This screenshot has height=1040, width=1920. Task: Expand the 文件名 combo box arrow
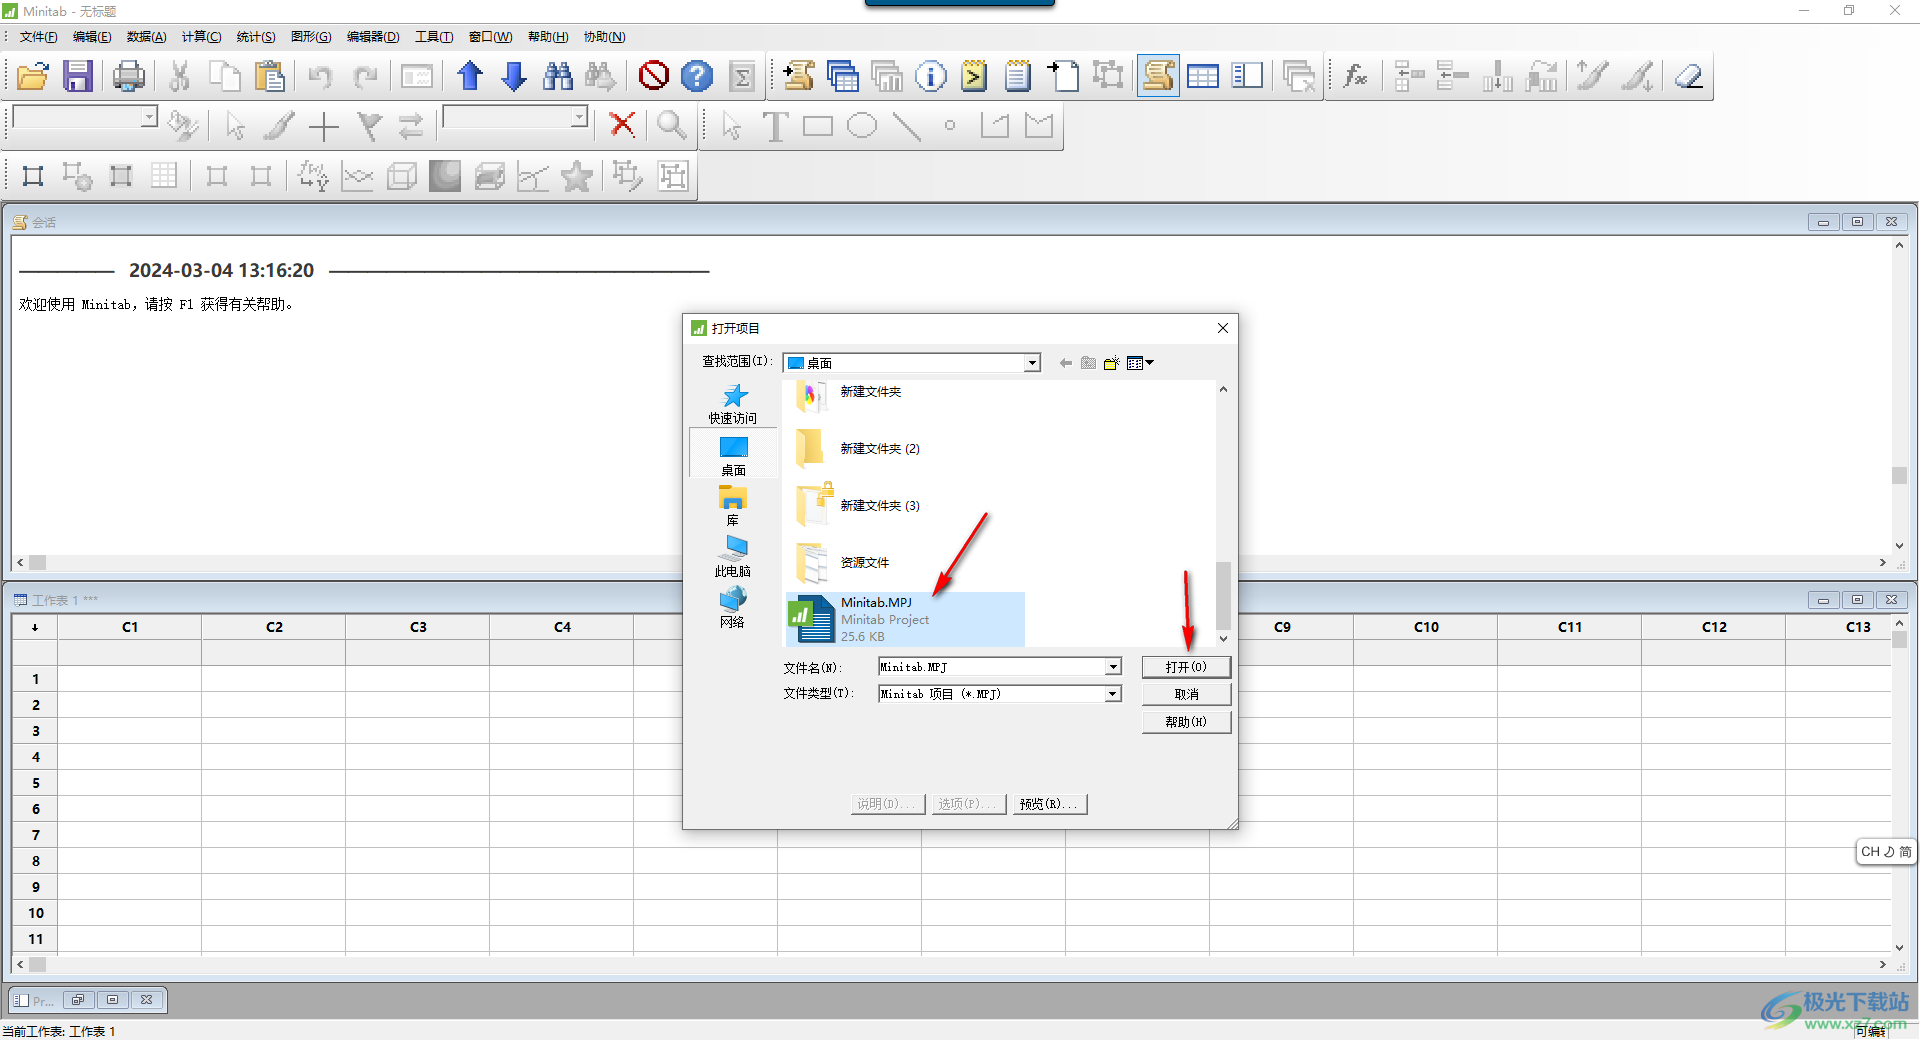coord(1112,667)
